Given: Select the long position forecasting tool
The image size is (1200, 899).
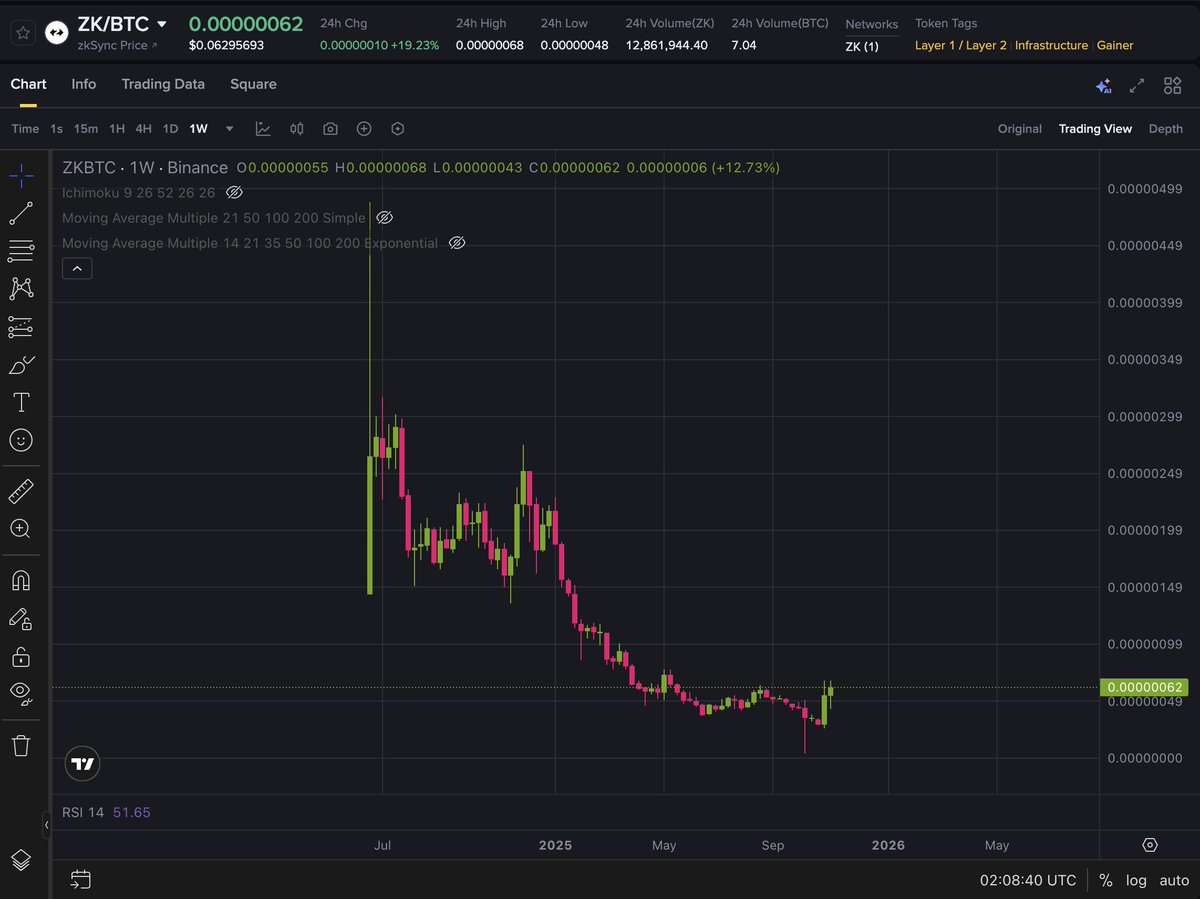Looking at the screenshot, I should [21, 326].
